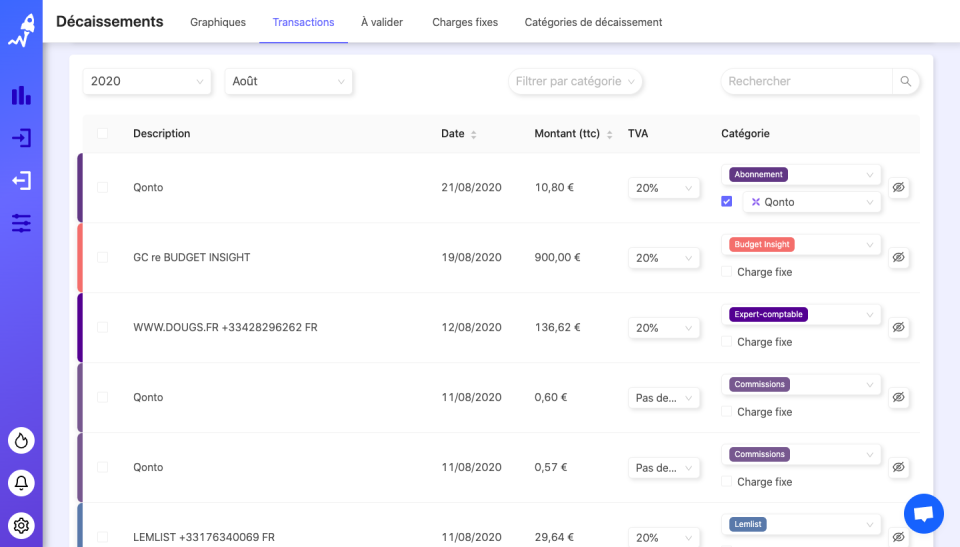Open the 2020 year dropdown
The width and height of the screenshot is (960, 547).
(147, 81)
